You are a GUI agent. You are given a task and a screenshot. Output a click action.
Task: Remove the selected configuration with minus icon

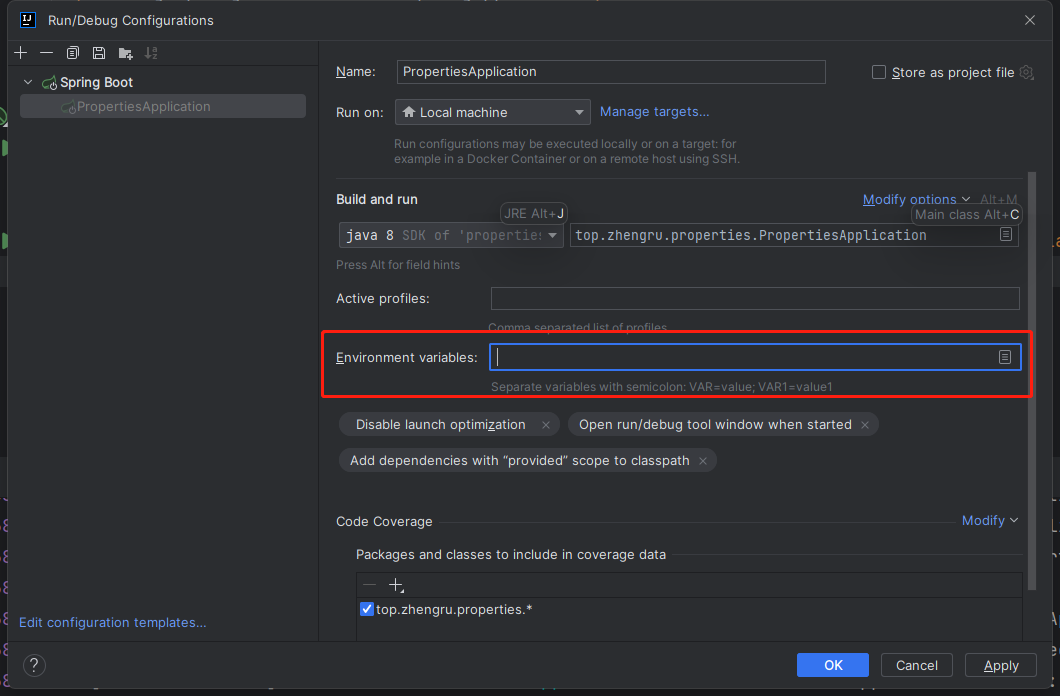click(x=46, y=53)
